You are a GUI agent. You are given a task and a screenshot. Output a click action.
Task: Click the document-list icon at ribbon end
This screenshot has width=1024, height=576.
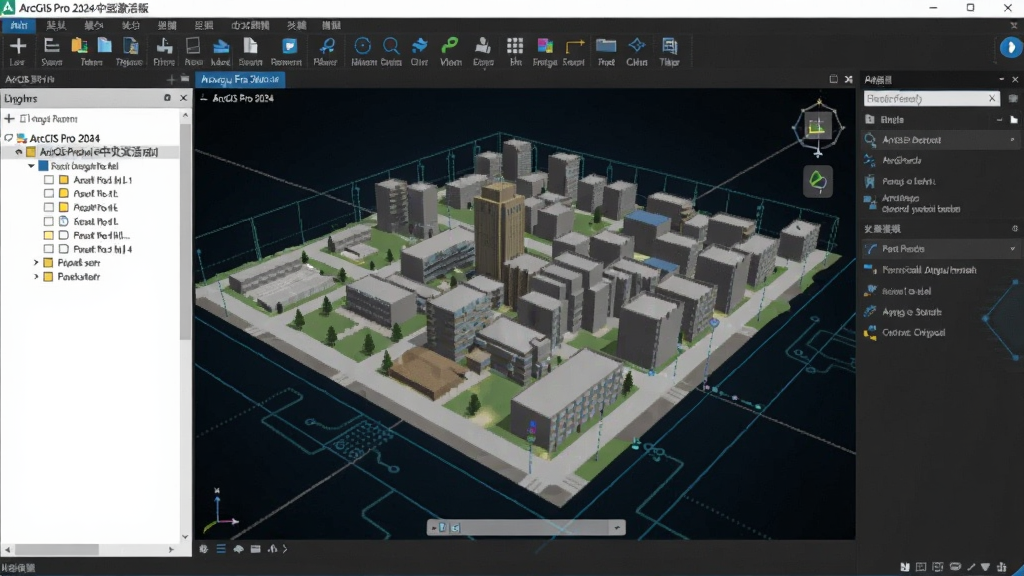pos(669,46)
